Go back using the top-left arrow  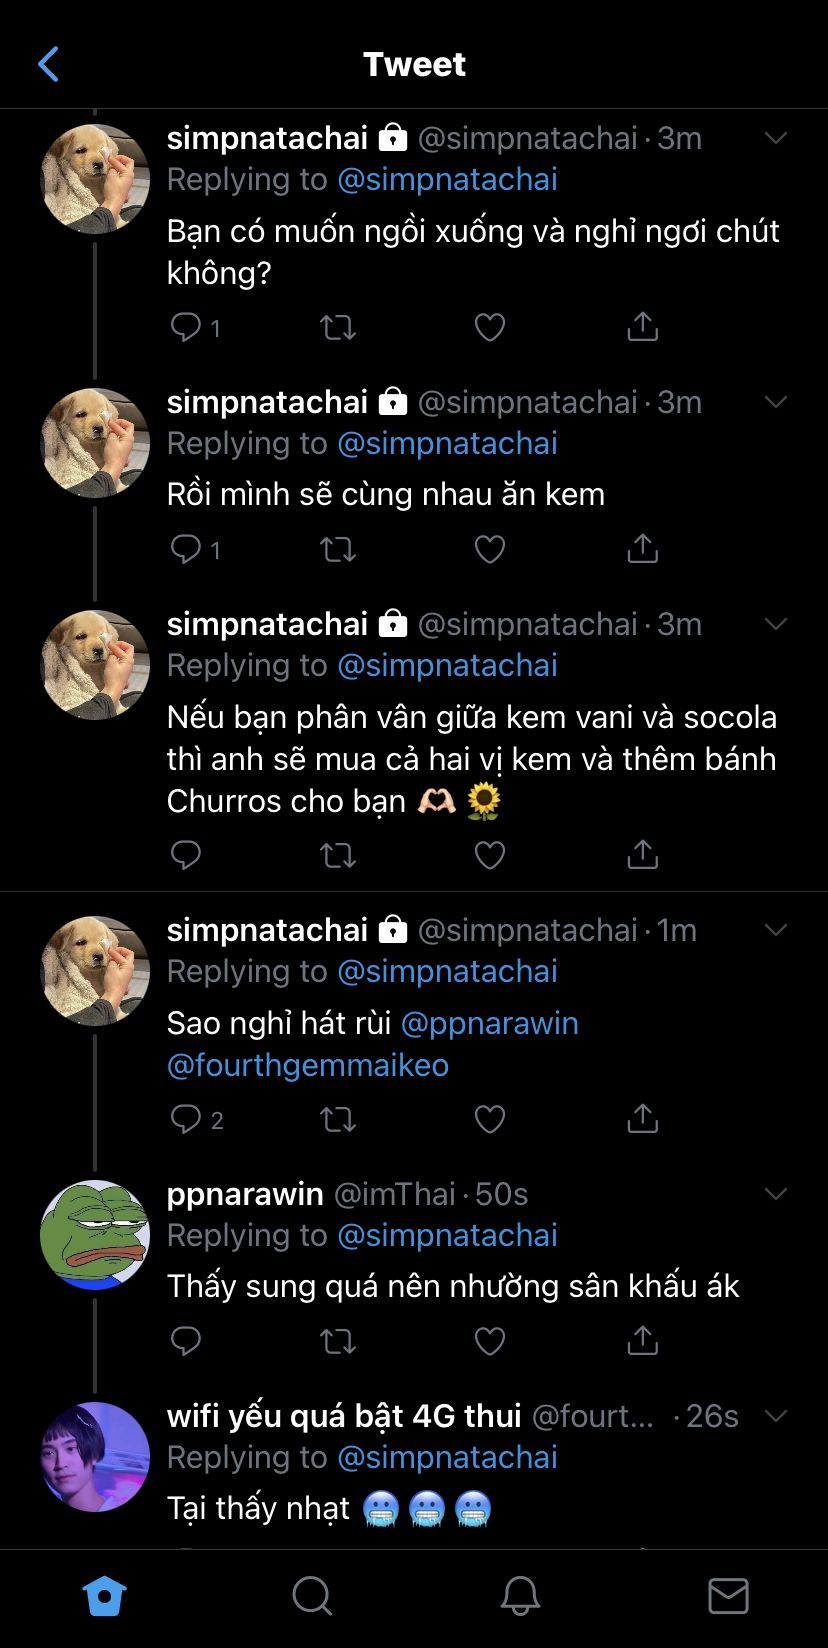click(48, 64)
